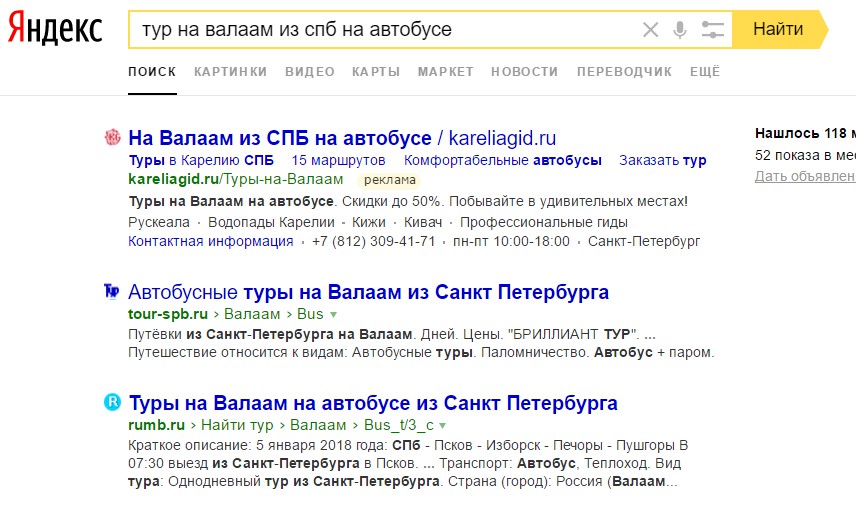Open the Маркет tab
The height and width of the screenshot is (509, 856).
point(445,72)
